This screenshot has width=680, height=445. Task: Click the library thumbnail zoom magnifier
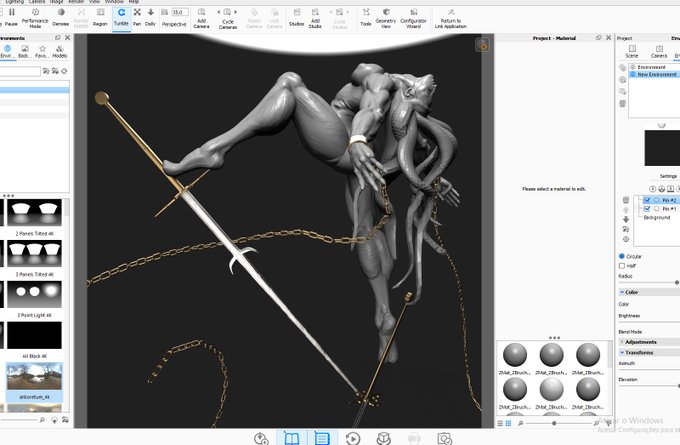(42, 419)
